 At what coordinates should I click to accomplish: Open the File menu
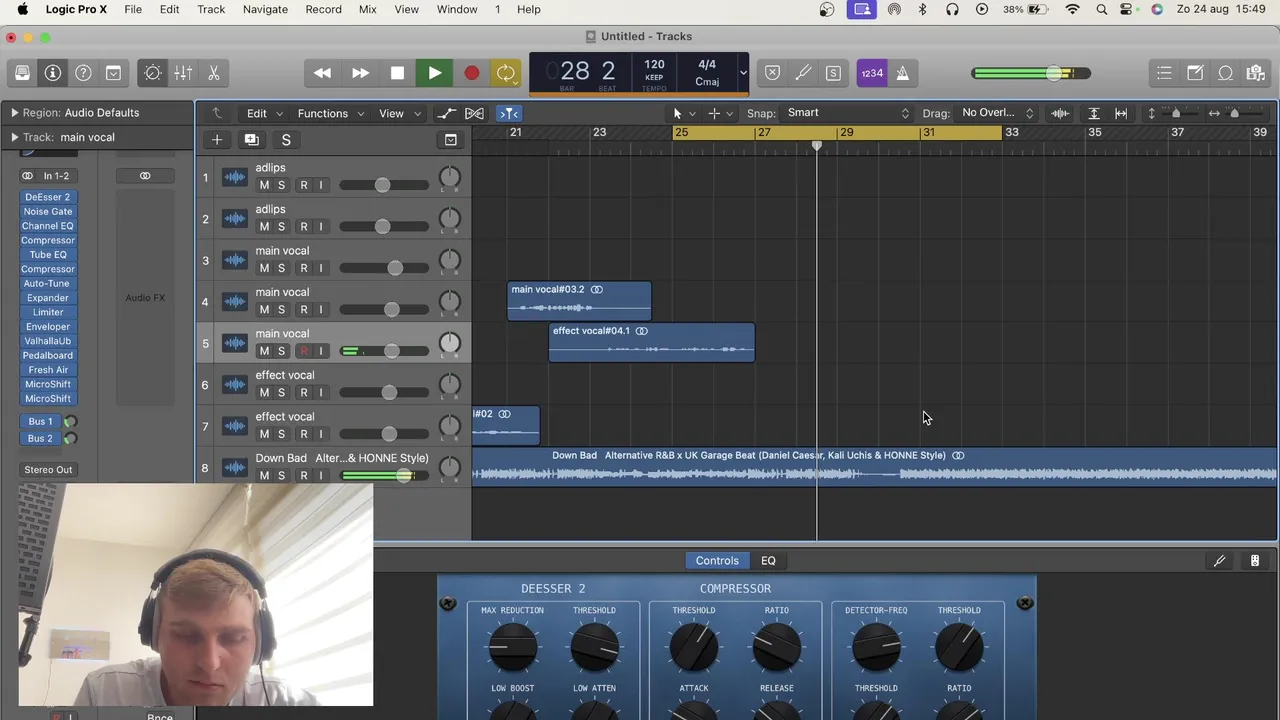pyautogui.click(x=133, y=9)
